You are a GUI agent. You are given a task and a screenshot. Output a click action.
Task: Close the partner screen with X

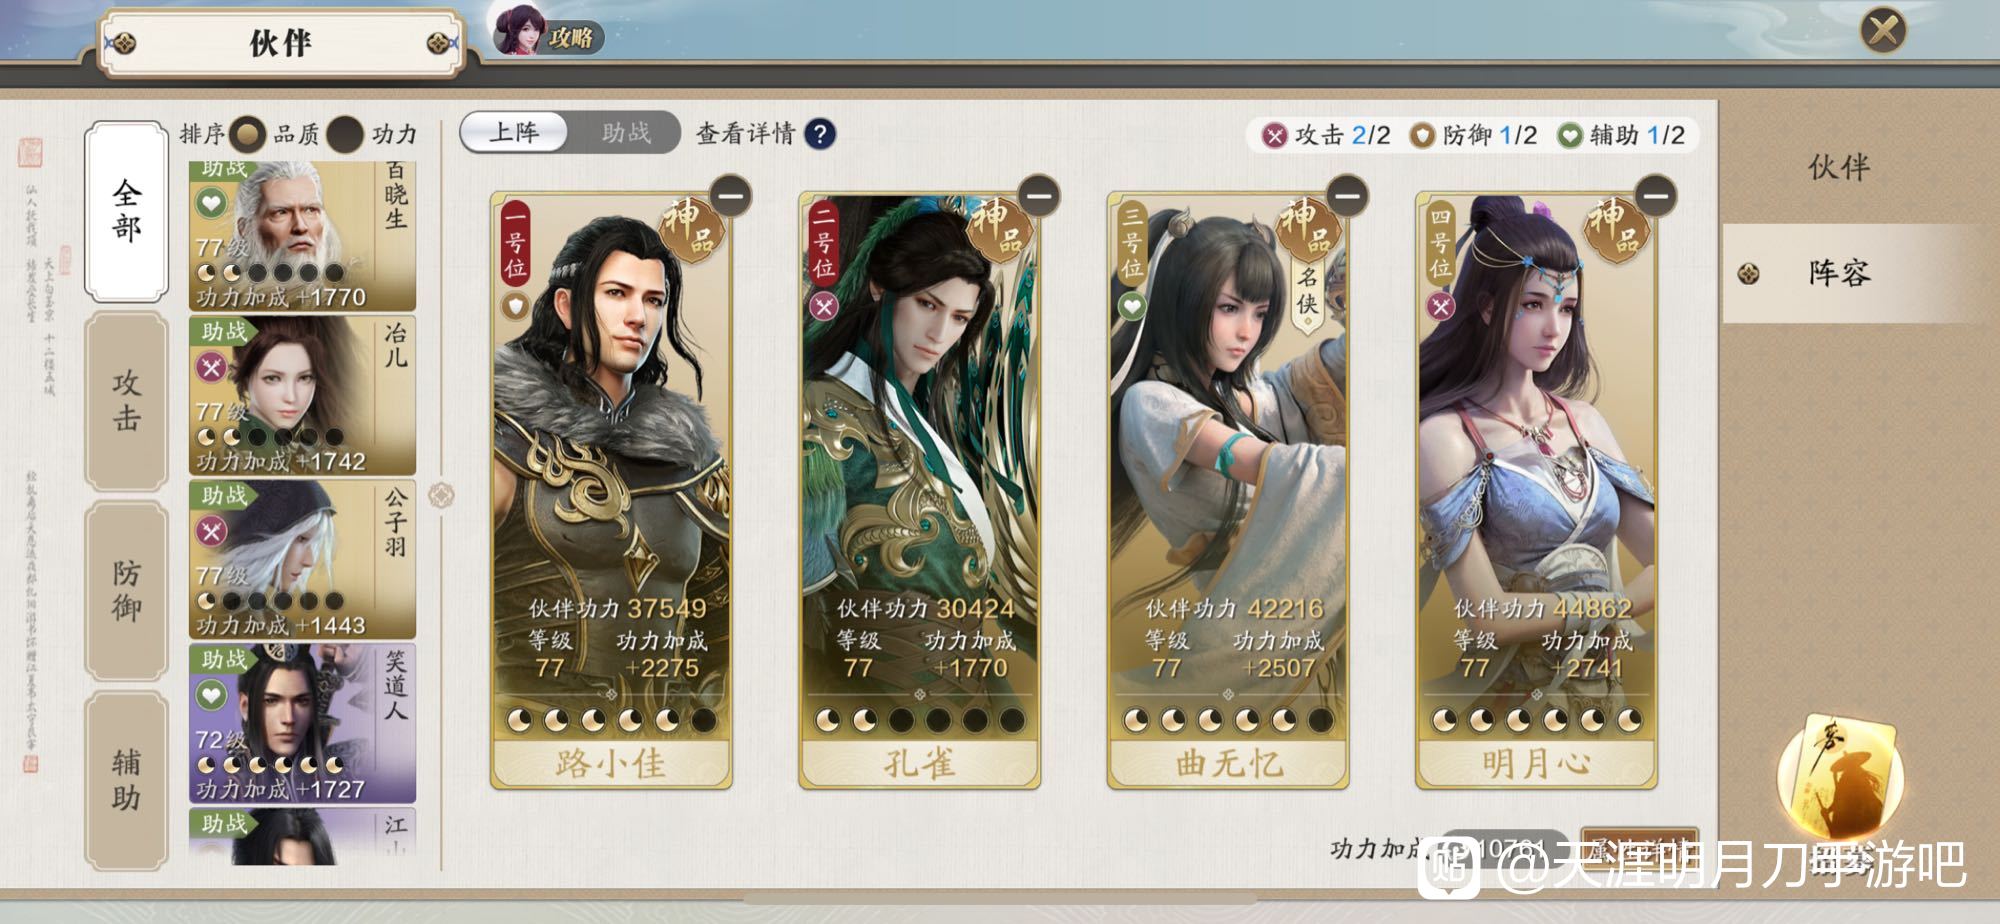[1883, 30]
